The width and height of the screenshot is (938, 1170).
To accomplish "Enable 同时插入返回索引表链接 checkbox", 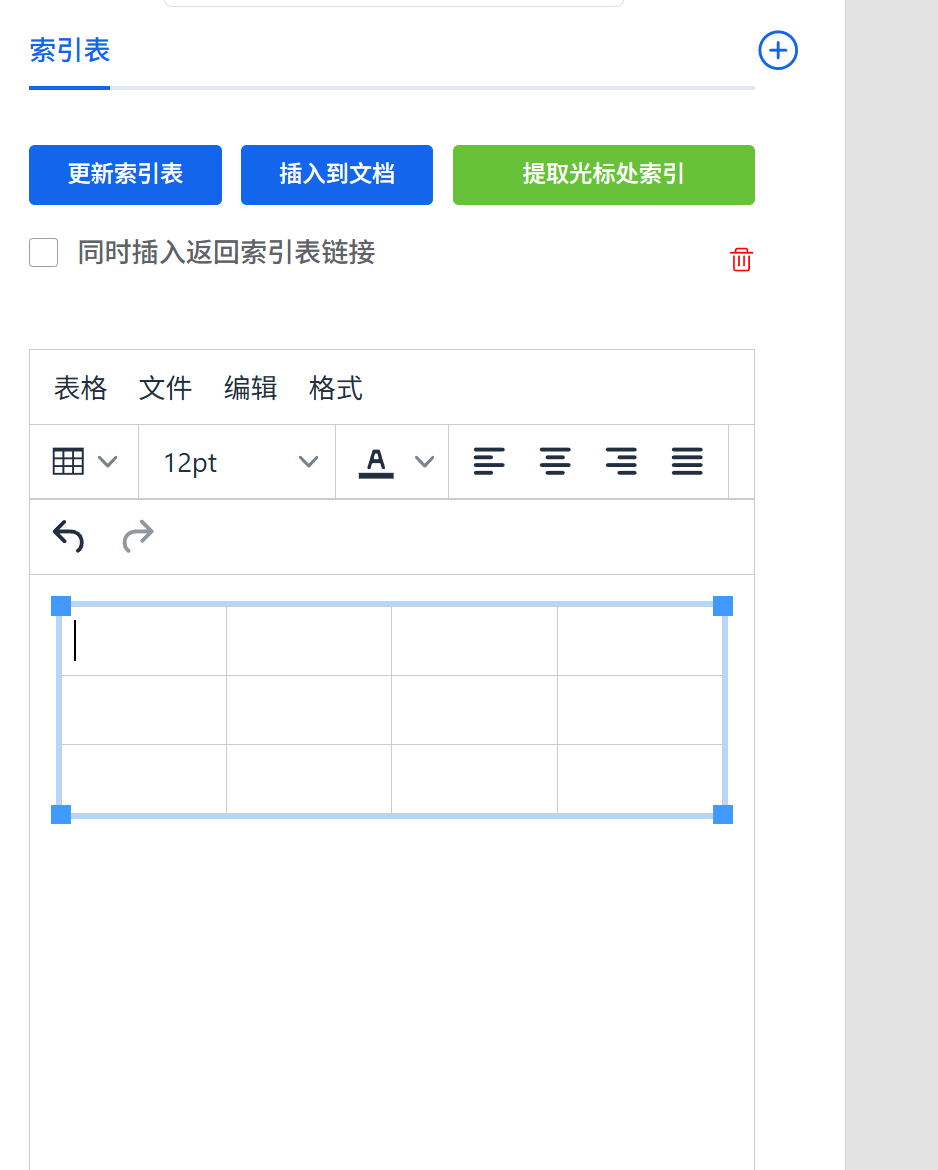I will [x=44, y=253].
